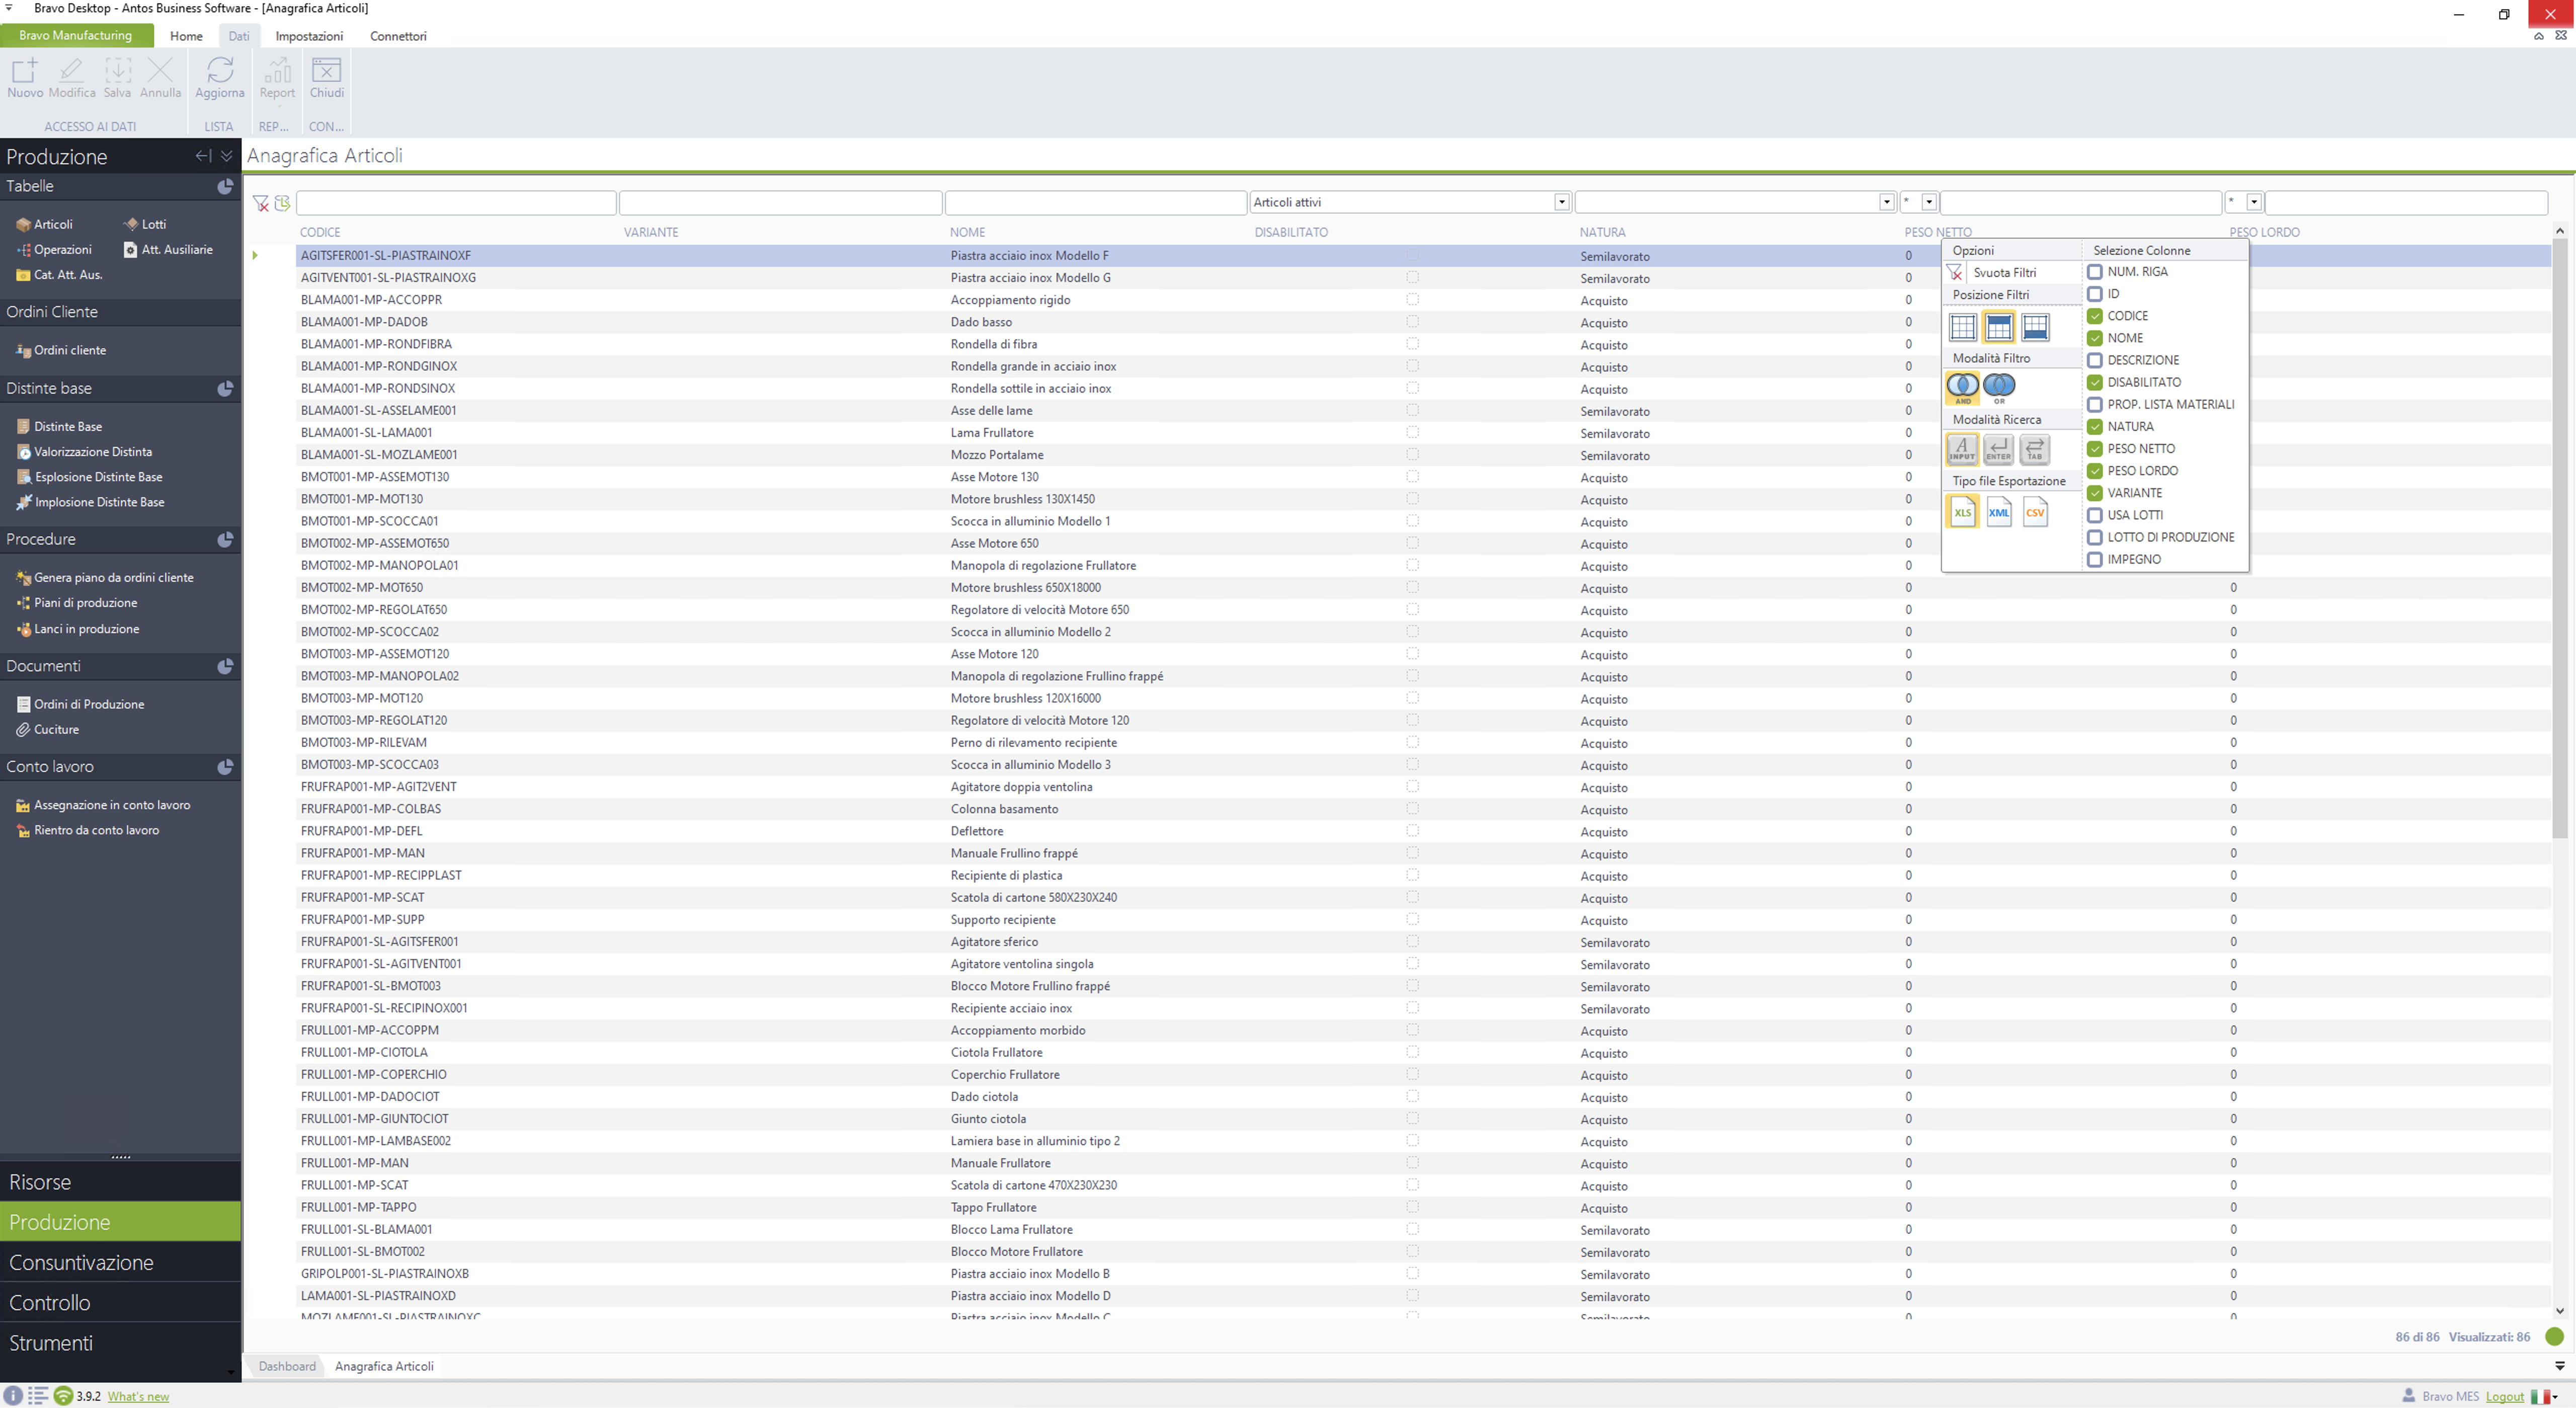Collapse the Tabelle section

tap(225, 186)
